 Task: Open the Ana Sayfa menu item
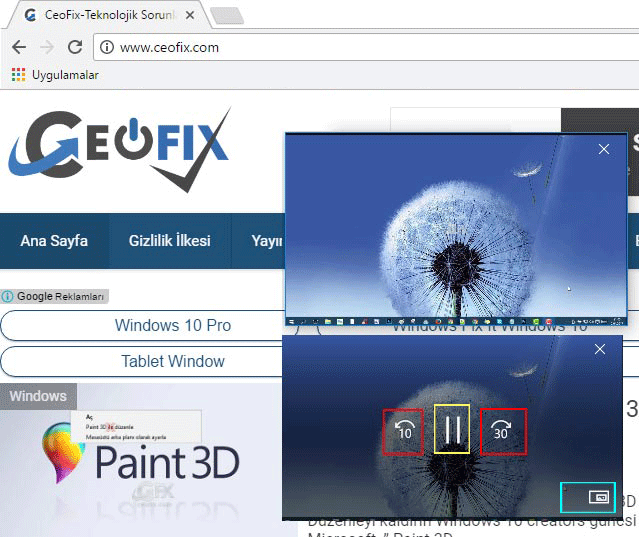pyautogui.click(x=54, y=241)
